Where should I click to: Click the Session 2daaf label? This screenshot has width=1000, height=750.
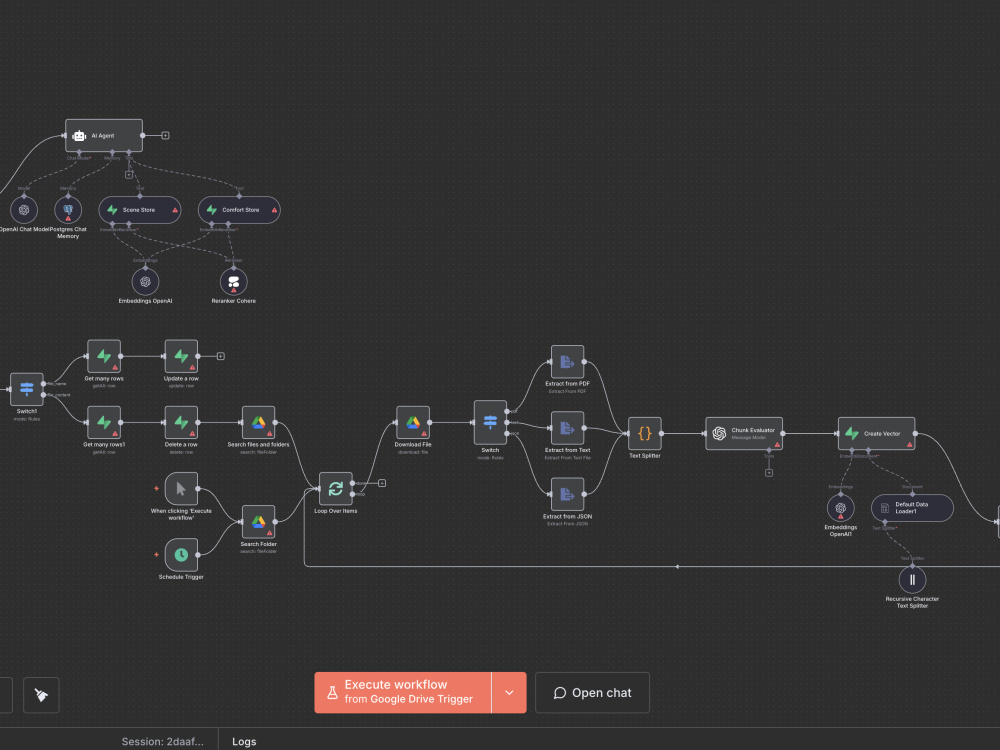tap(163, 741)
